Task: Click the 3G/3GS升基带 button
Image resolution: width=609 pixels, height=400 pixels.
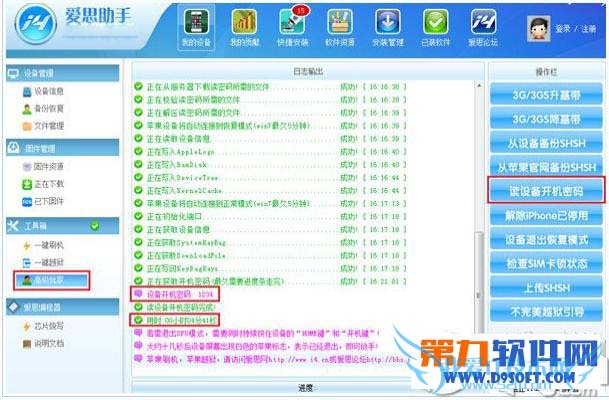Action: coord(546,94)
